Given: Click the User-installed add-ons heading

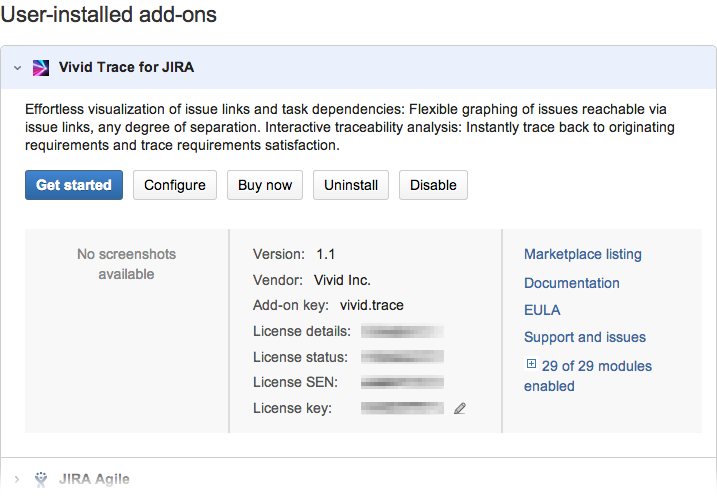Looking at the screenshot, I should [109, 15].
